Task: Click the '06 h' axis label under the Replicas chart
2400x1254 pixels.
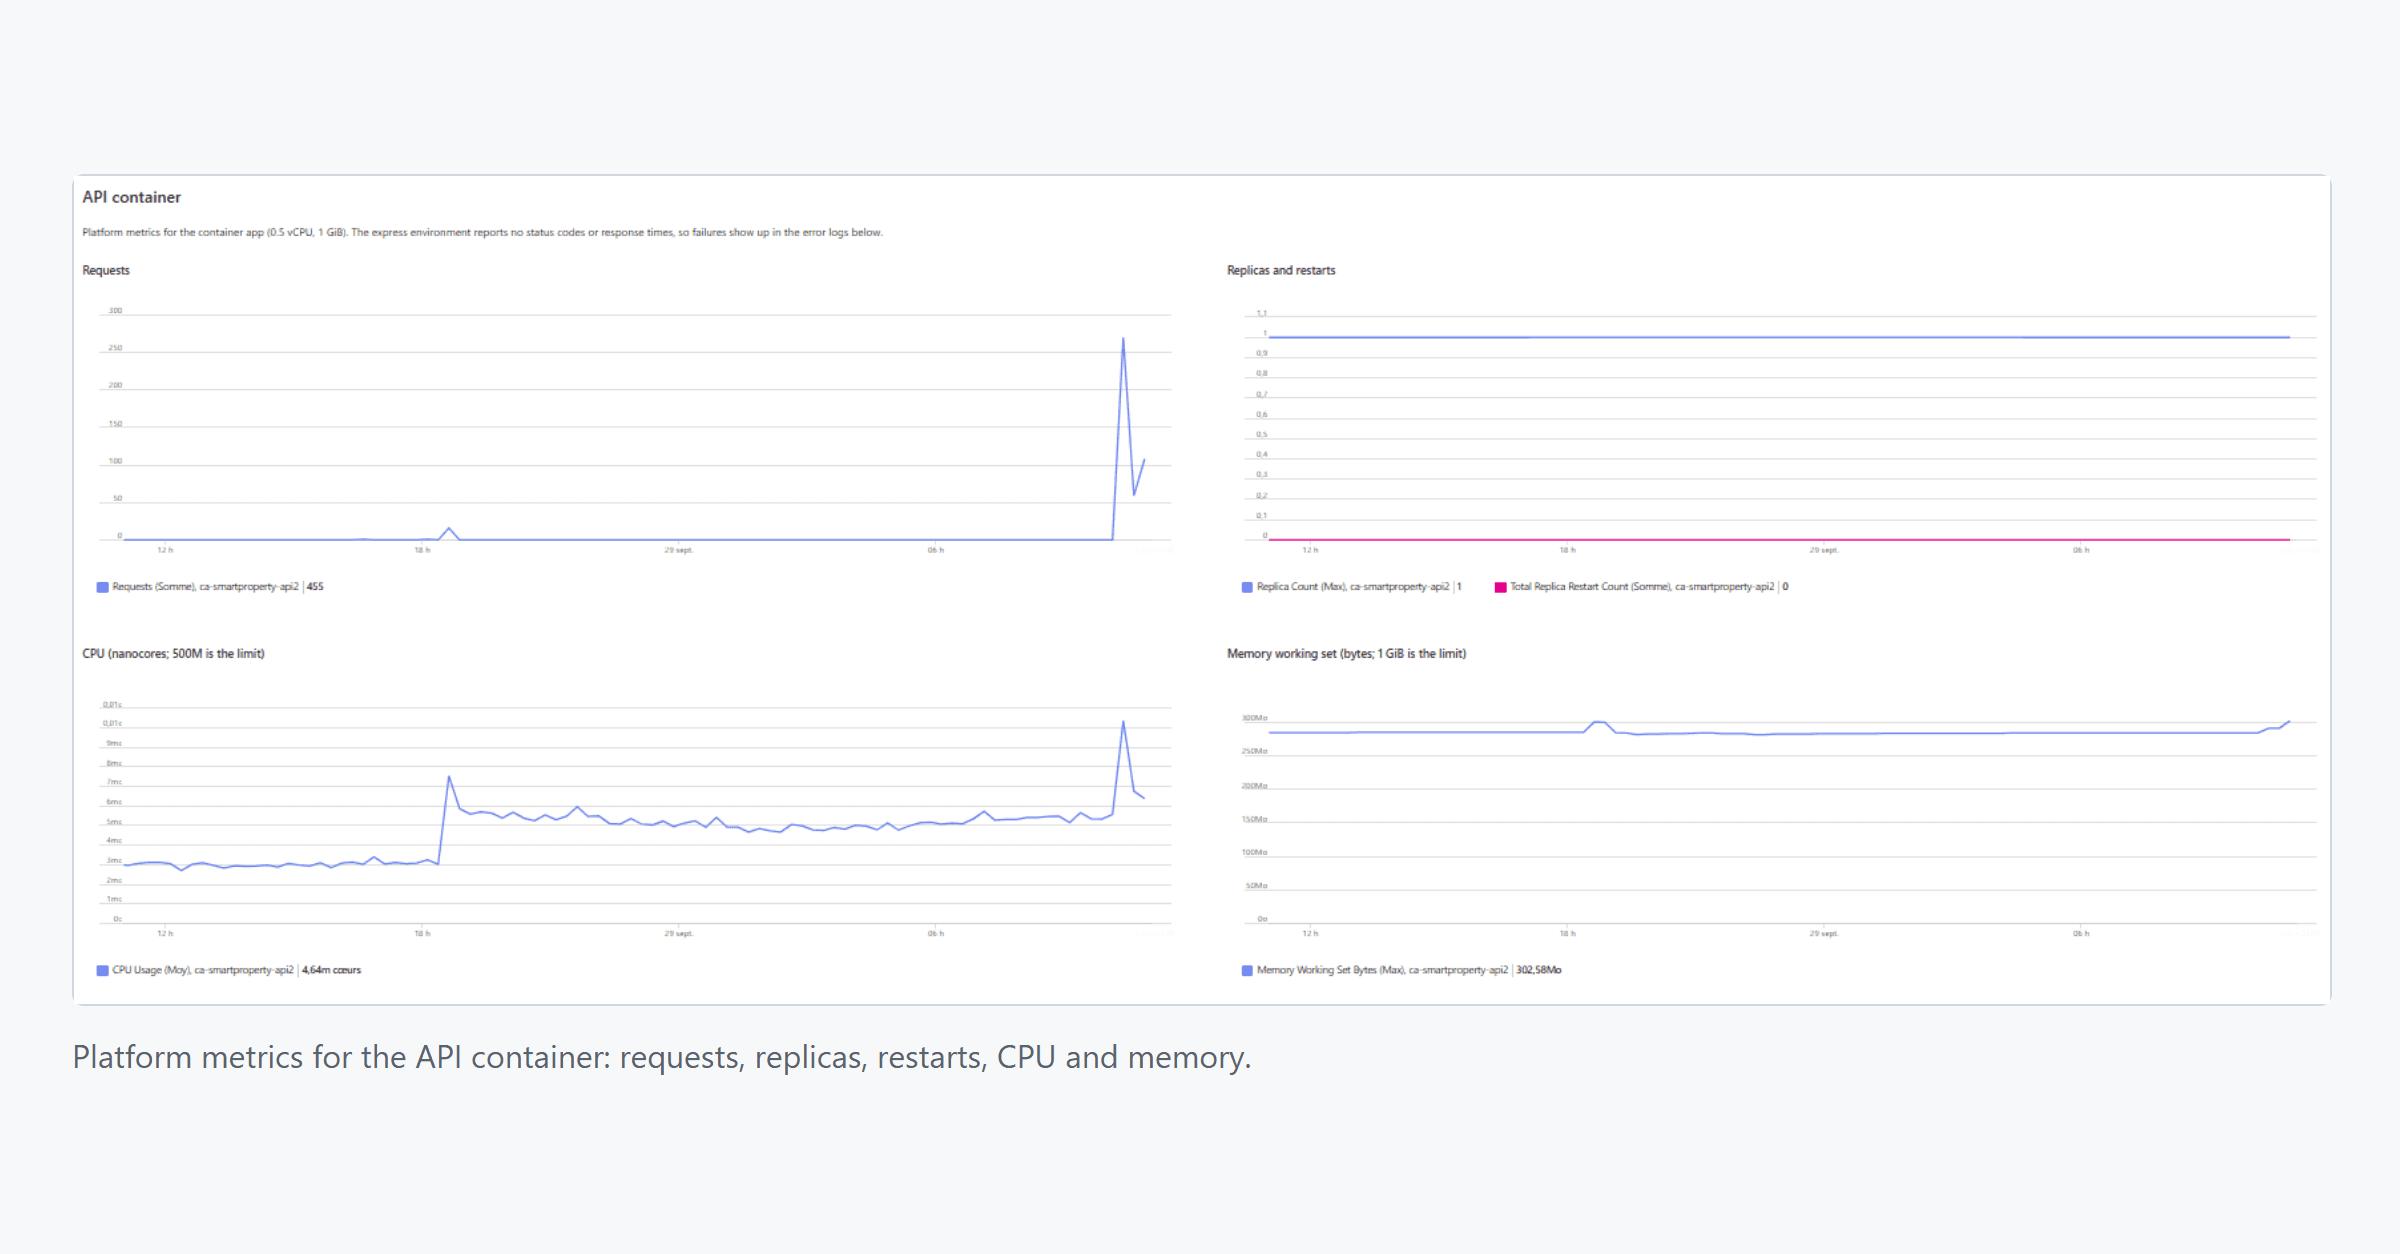Action: 2080,550
